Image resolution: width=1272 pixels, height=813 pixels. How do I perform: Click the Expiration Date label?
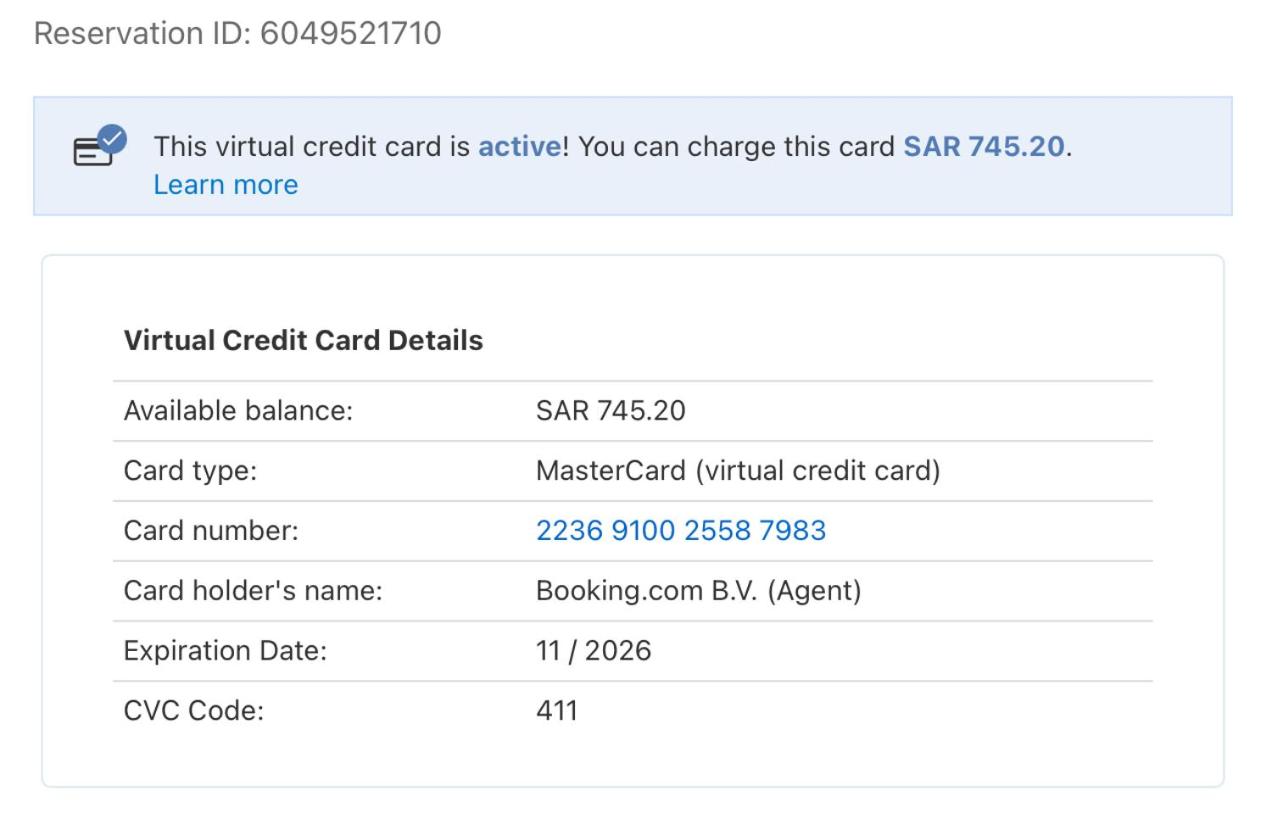coord(225,651)
